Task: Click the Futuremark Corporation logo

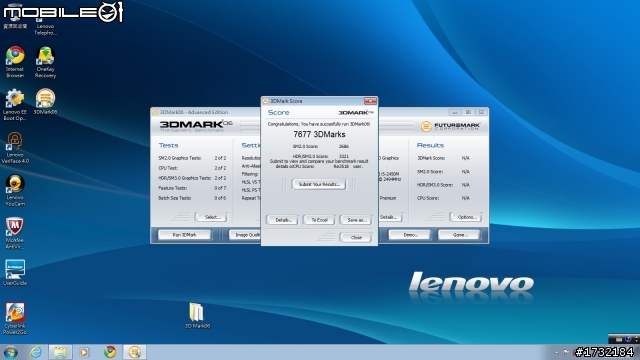Action: 450,126
